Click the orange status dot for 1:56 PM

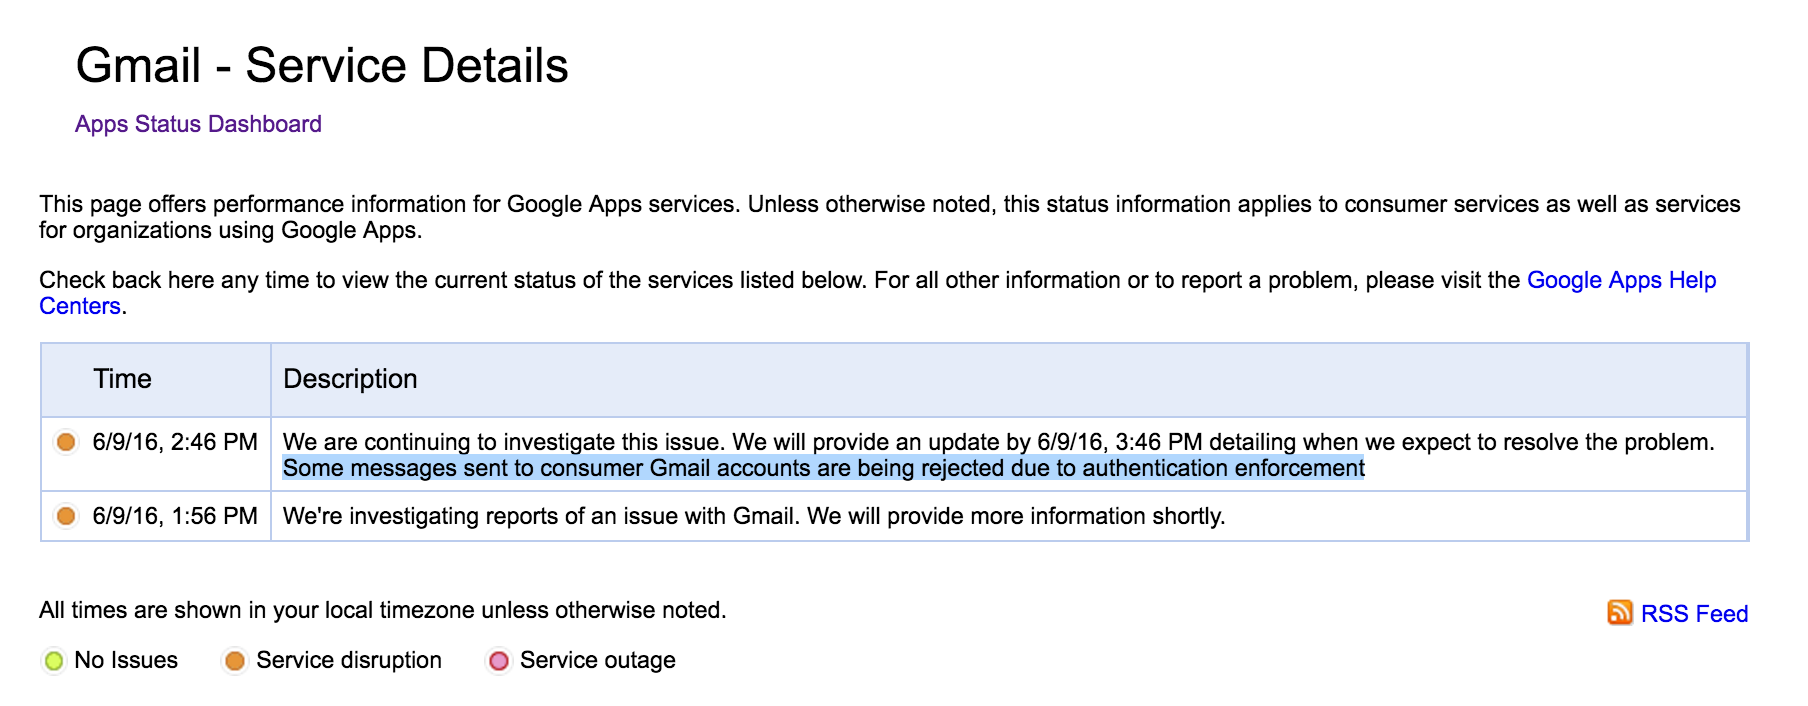(x=66, y=516)
